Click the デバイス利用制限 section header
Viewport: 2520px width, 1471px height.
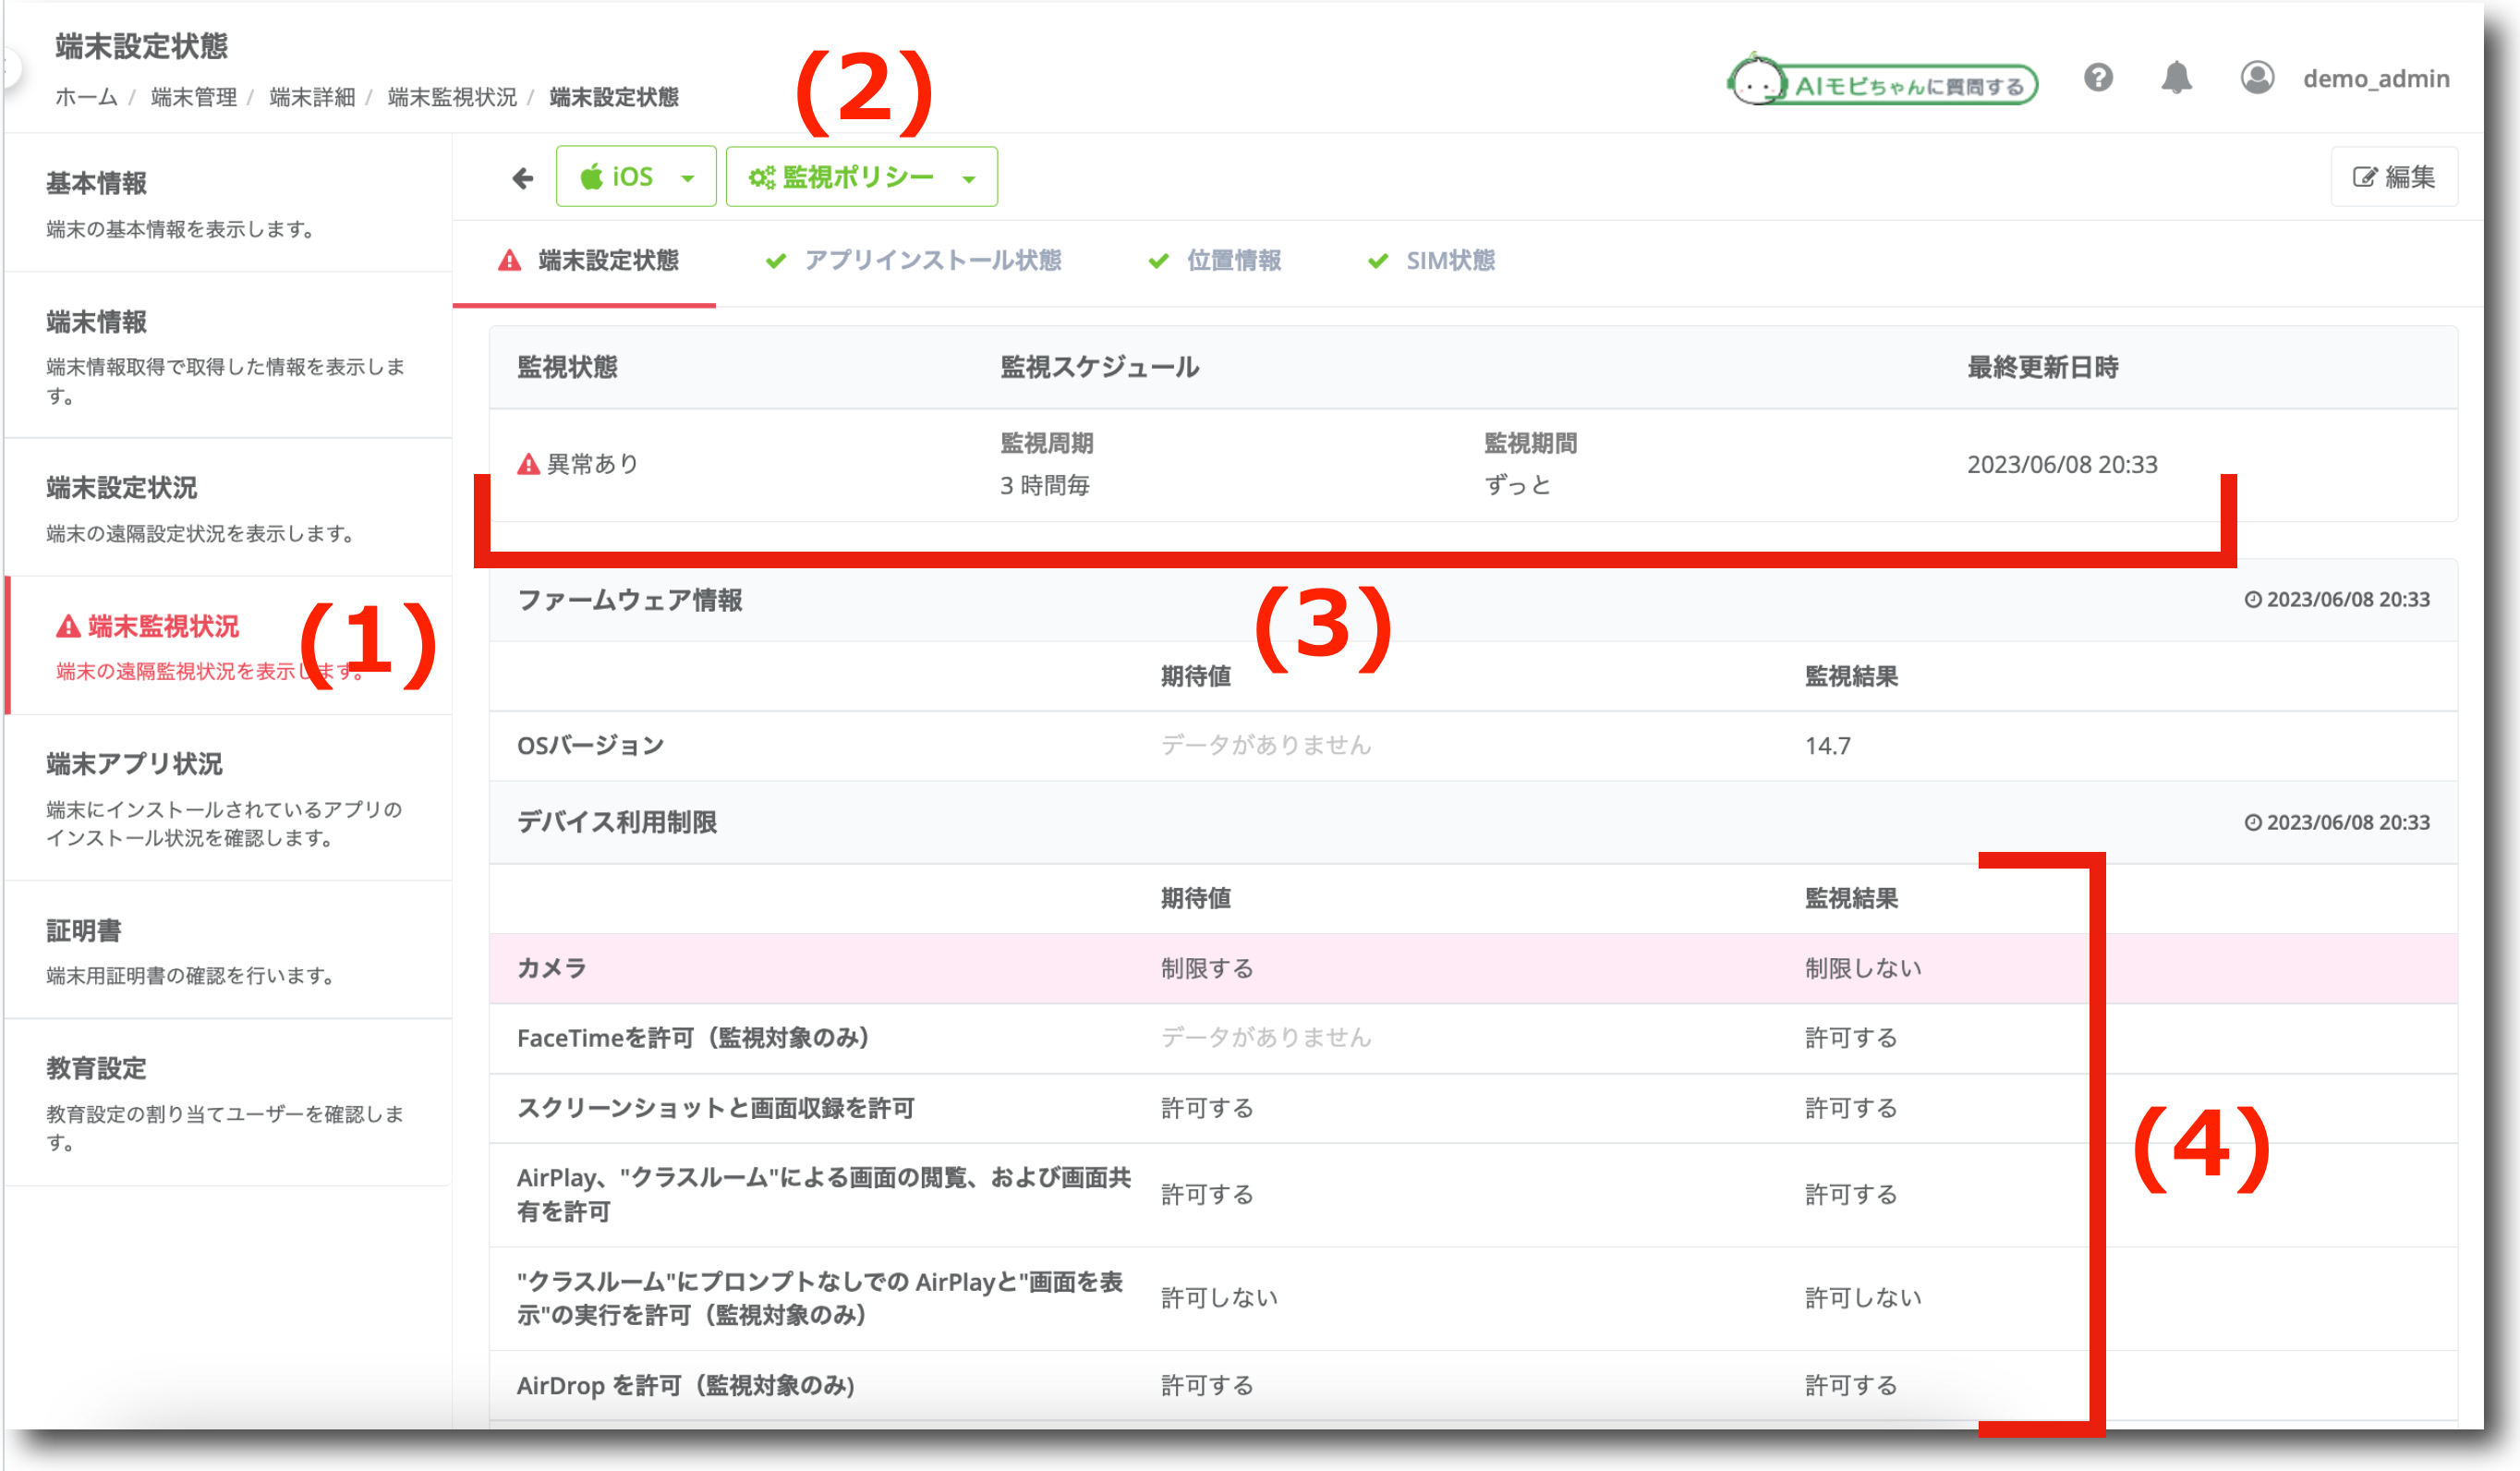pyautogui.click(x=616, y=823)
